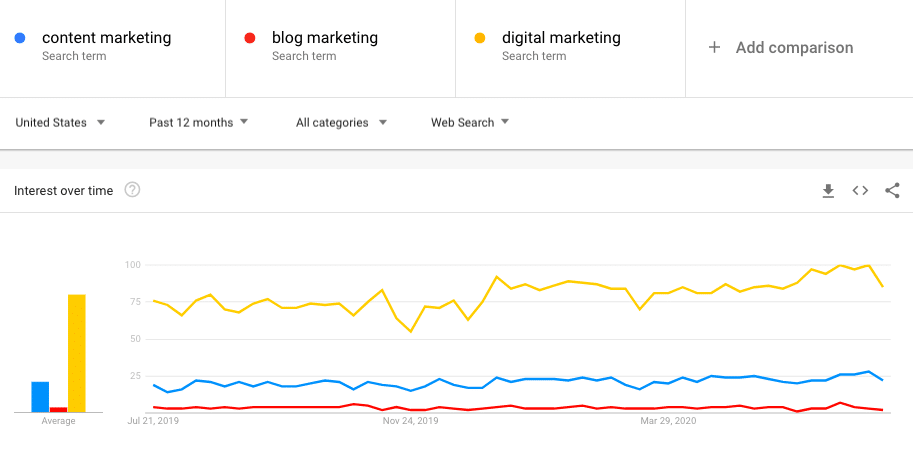Open the embed code icon
The image size is (913, 462).
pos(860,191)
